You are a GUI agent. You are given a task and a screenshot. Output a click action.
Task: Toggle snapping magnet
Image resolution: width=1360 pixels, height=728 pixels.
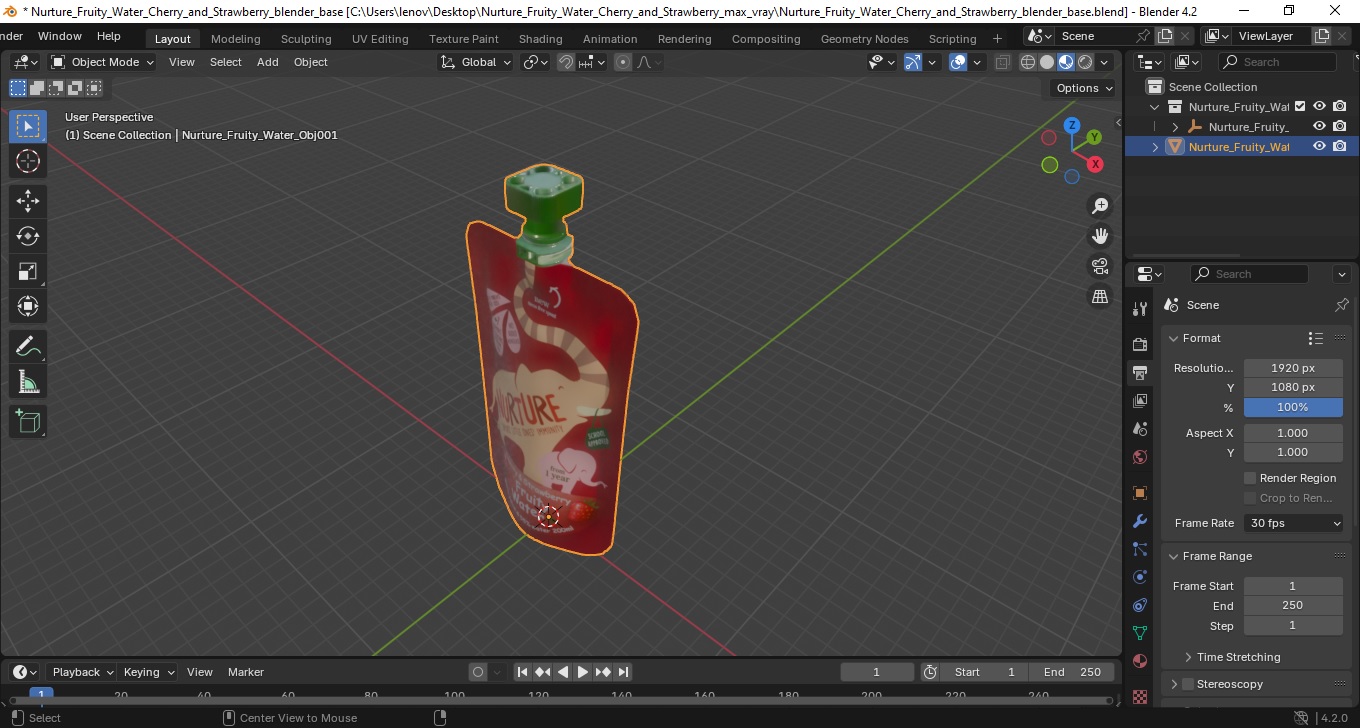pos(566,62)
